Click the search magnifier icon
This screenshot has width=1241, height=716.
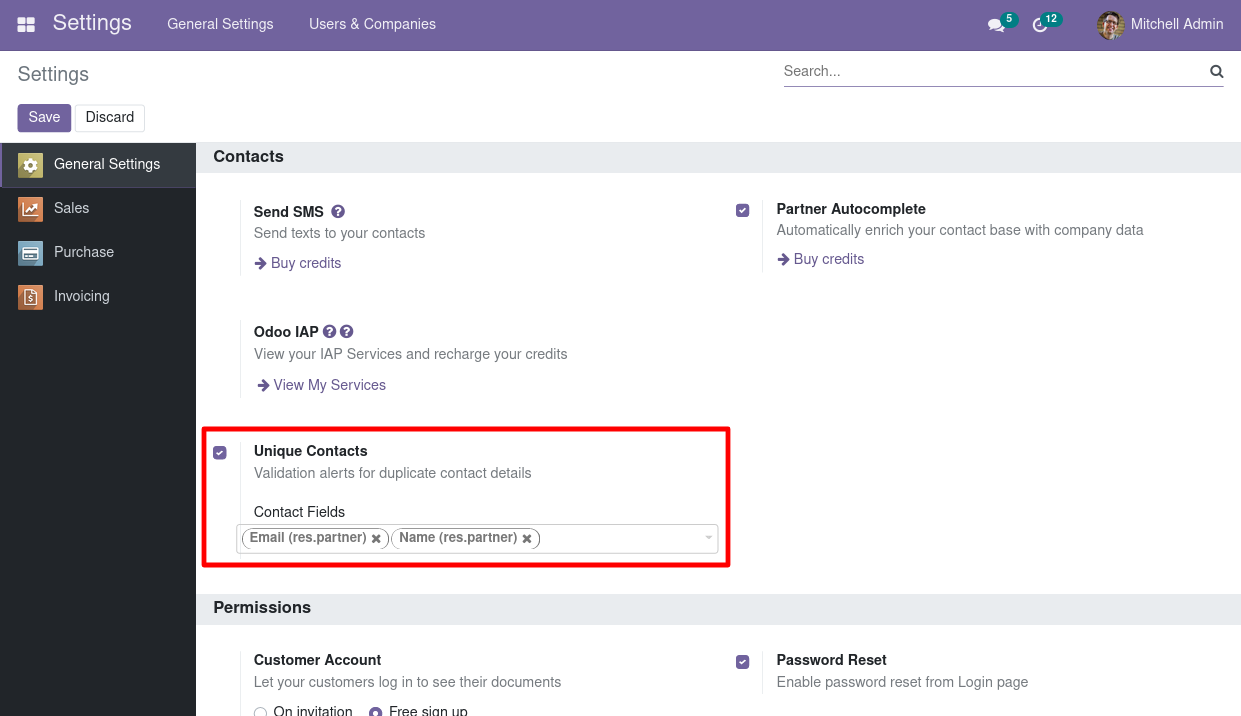pos(1216,71)
